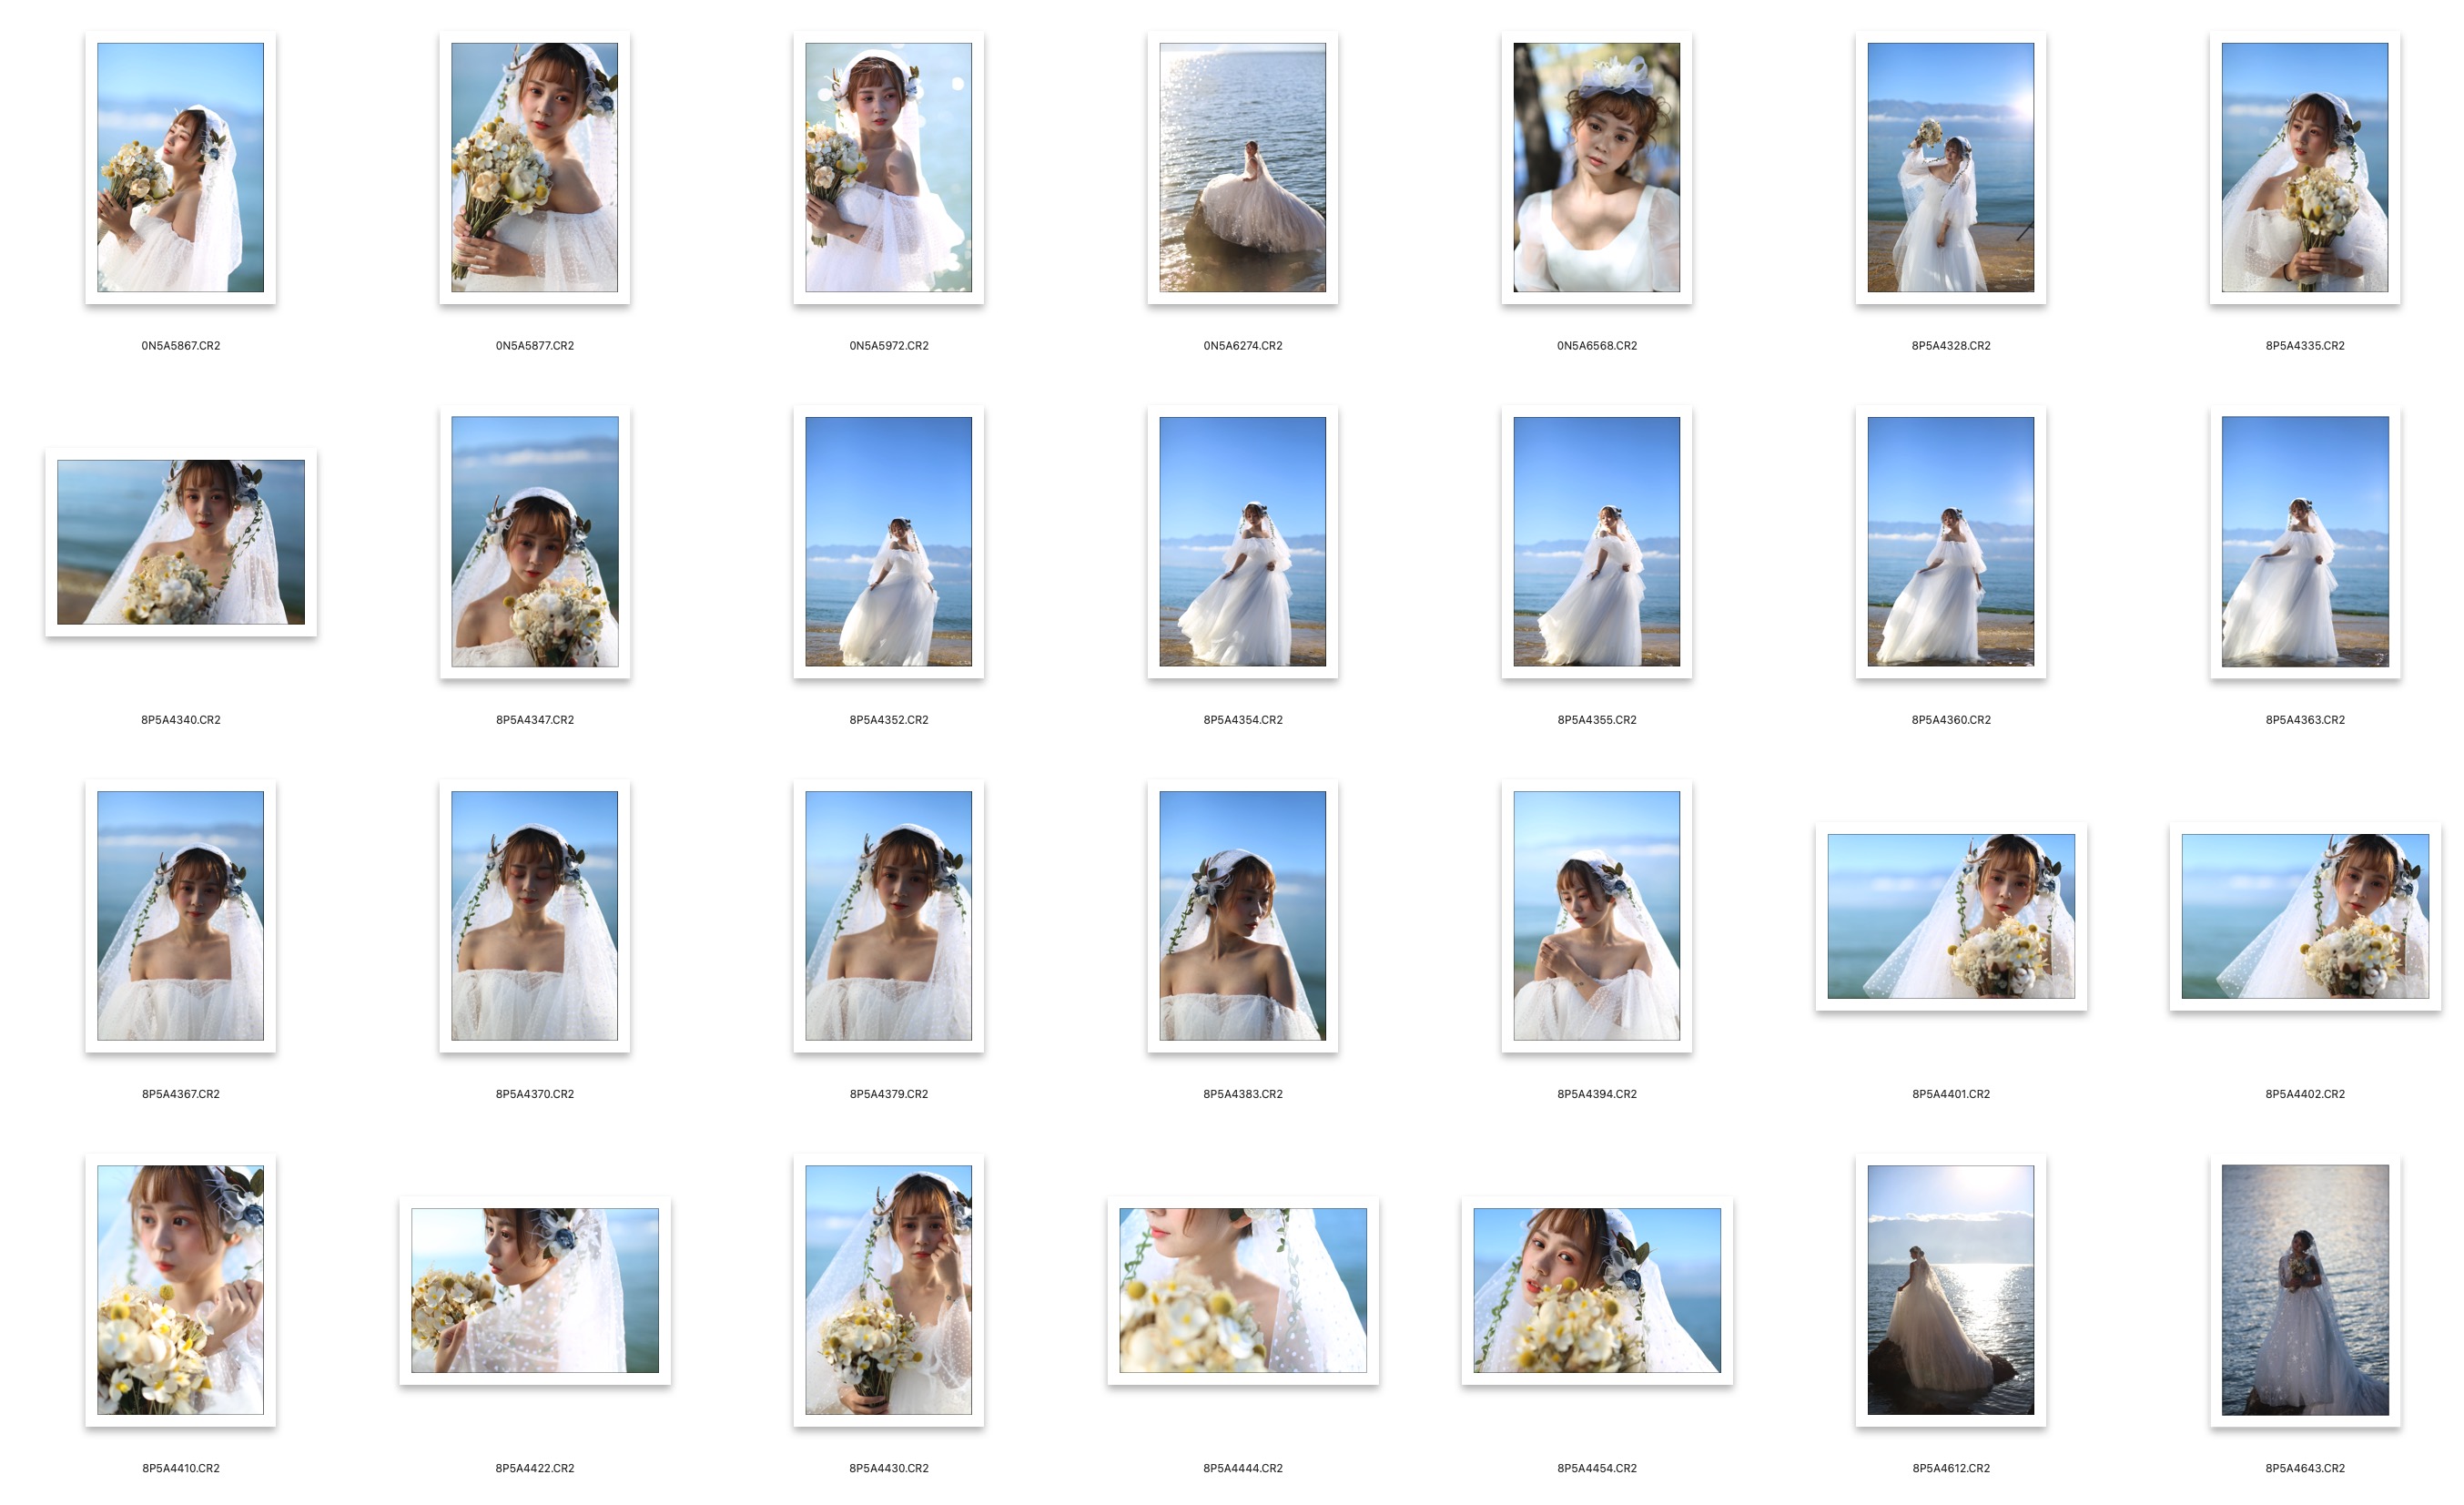2464x1505 pixels.
Task: Pick the 8P5A4612.CR2 sunset photo
Action: (x=1950, y=1289)
